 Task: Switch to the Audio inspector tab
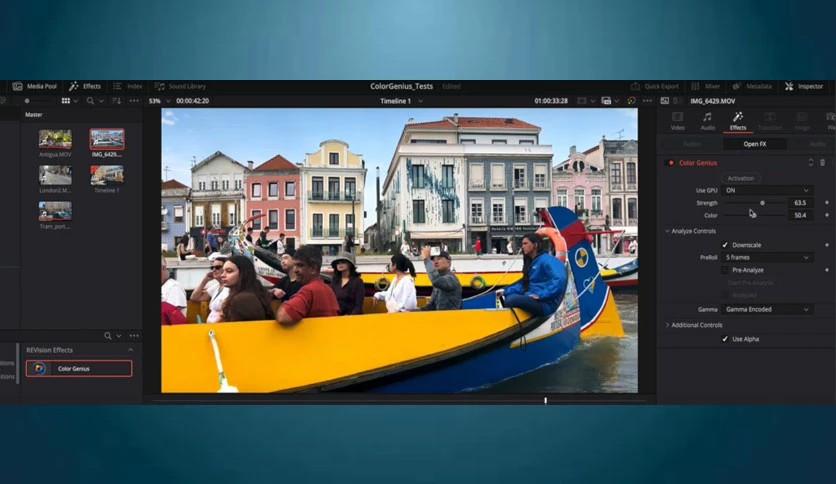click(x=708, y=121)
